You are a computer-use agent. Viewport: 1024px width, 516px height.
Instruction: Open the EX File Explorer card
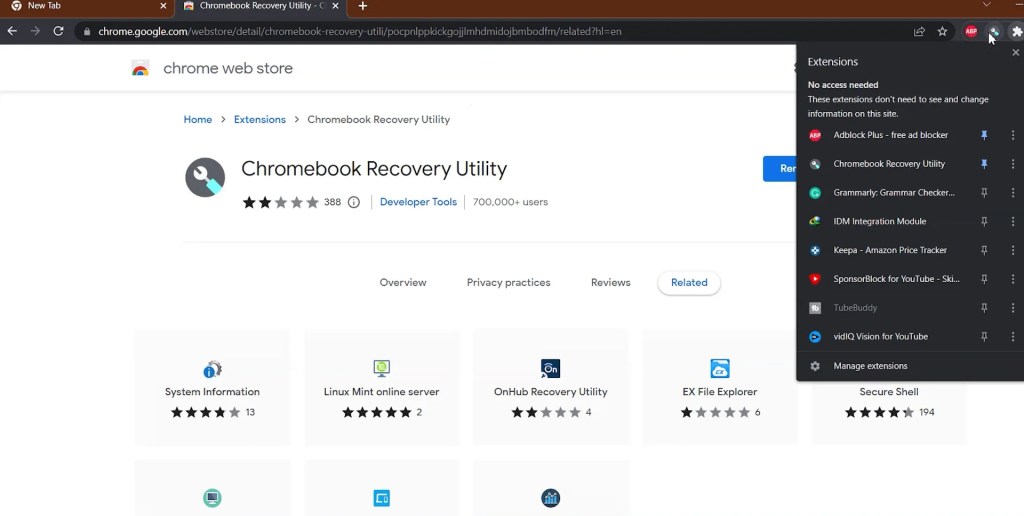720,387
